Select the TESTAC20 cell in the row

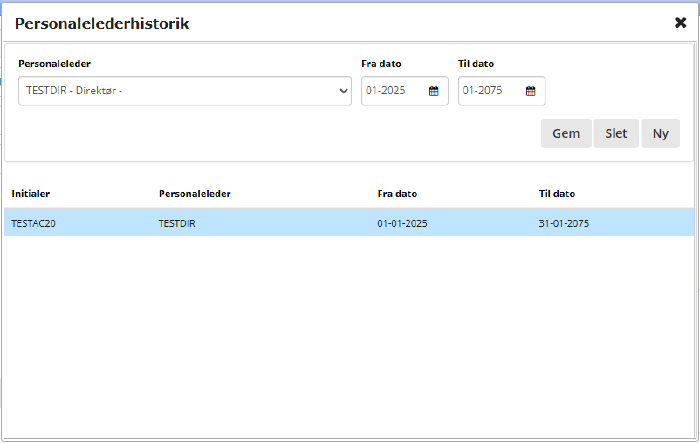point(33,223)
